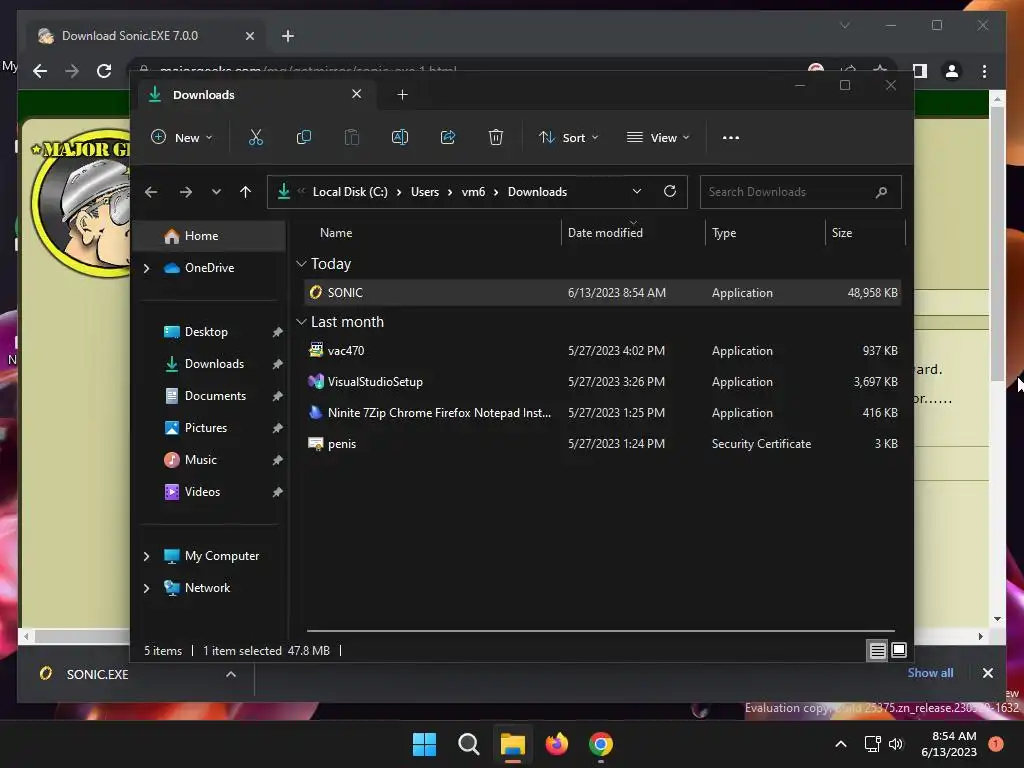Toggle Chrome side panel button
The image size is (1024, 768).
pos(920,71)
